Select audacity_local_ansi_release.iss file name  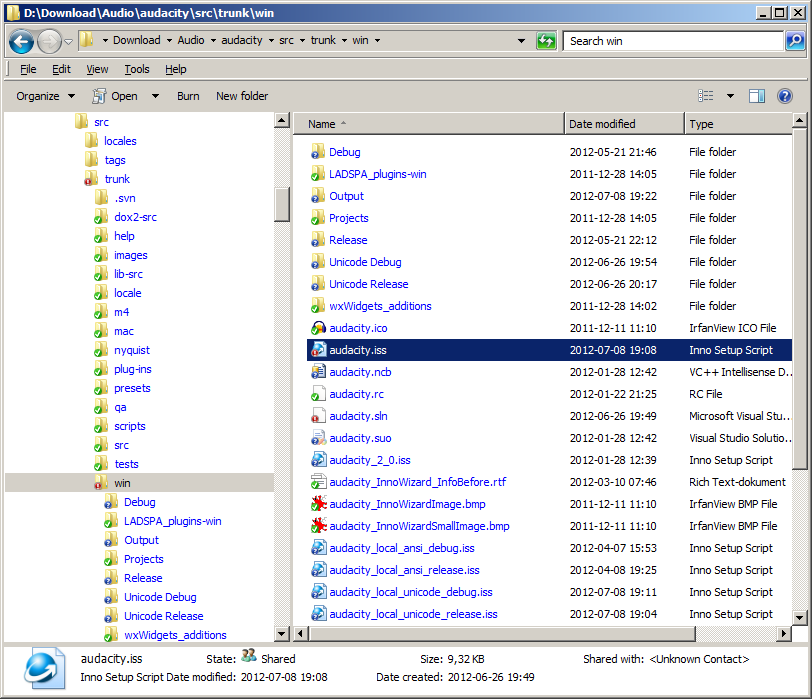click(x=404, y=570)
